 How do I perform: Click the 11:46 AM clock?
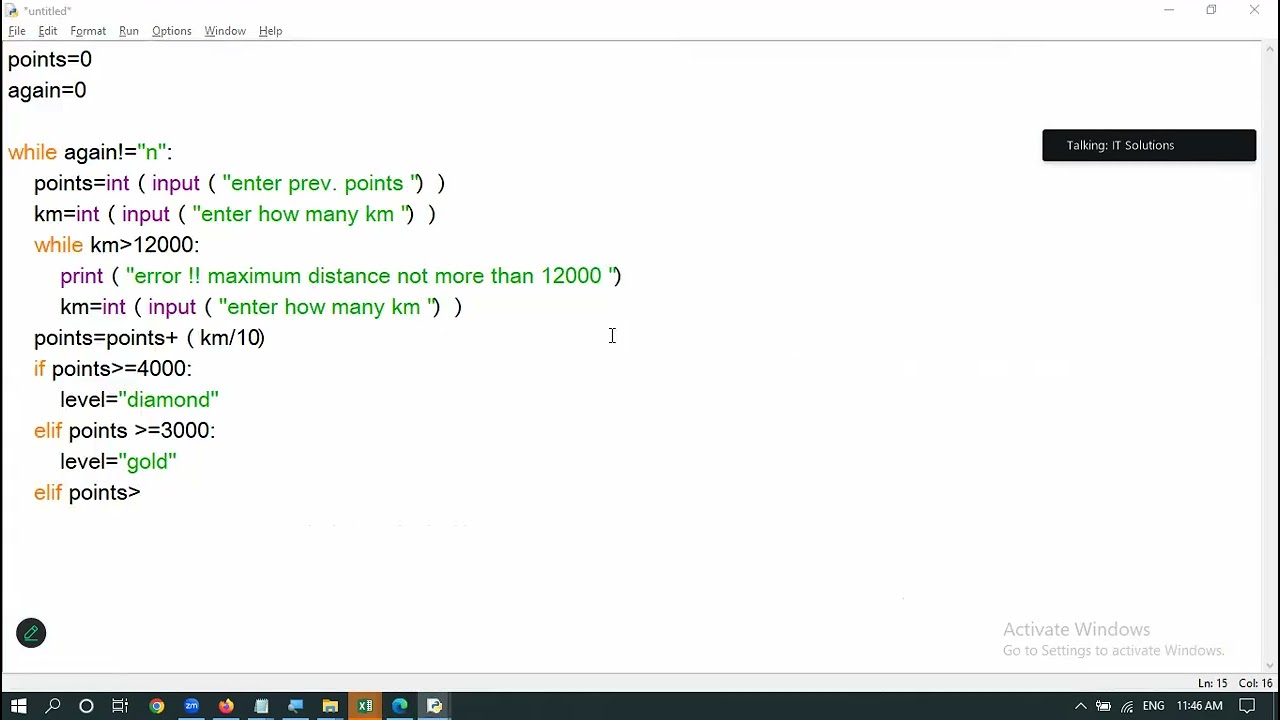(x=1198, y=706)
